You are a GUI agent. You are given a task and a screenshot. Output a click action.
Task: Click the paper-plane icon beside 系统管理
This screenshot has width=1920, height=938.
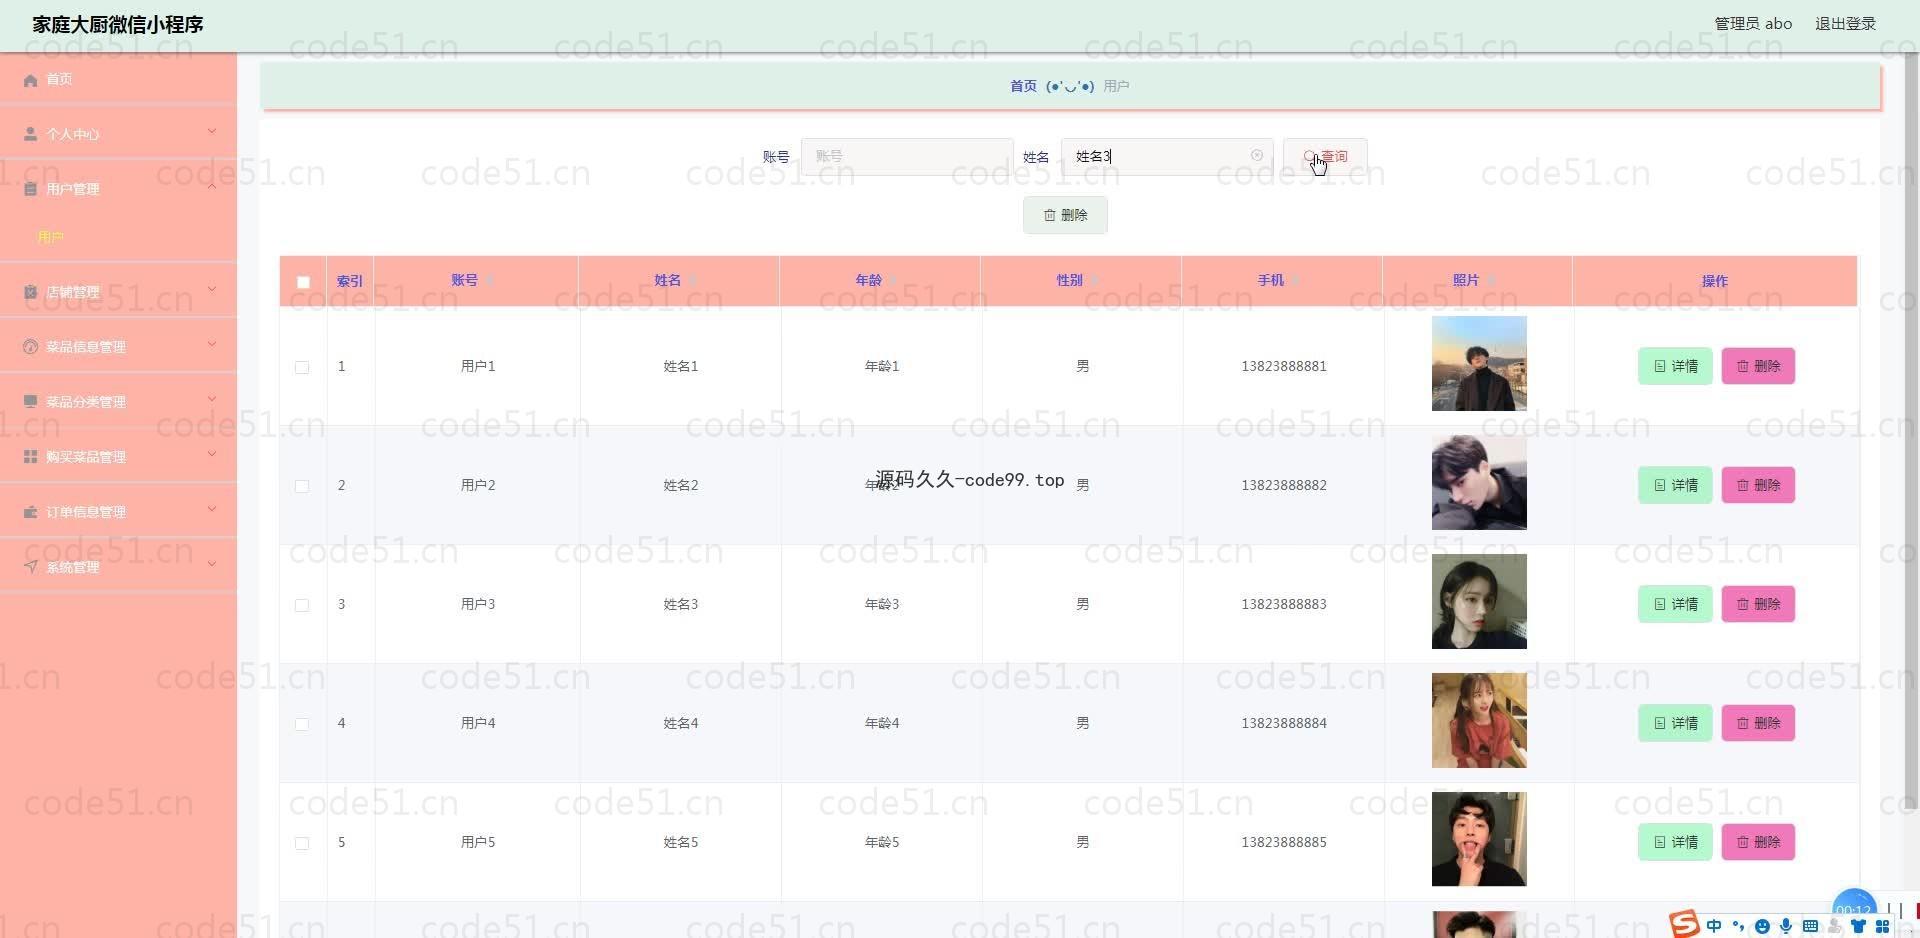pyautogui.click(x=30, y=567)
